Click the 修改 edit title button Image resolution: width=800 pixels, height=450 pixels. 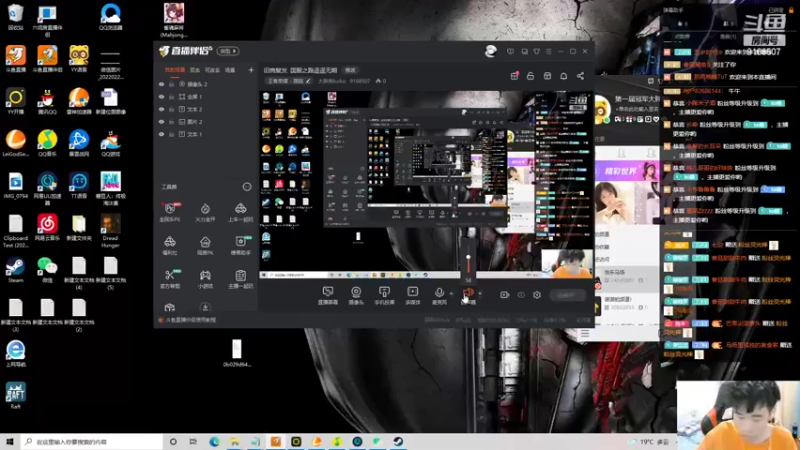click(x=350, y=70)
